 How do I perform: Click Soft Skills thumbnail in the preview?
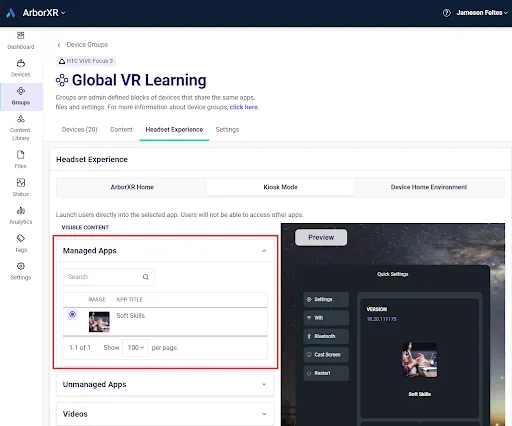click(x=420, y=360)
